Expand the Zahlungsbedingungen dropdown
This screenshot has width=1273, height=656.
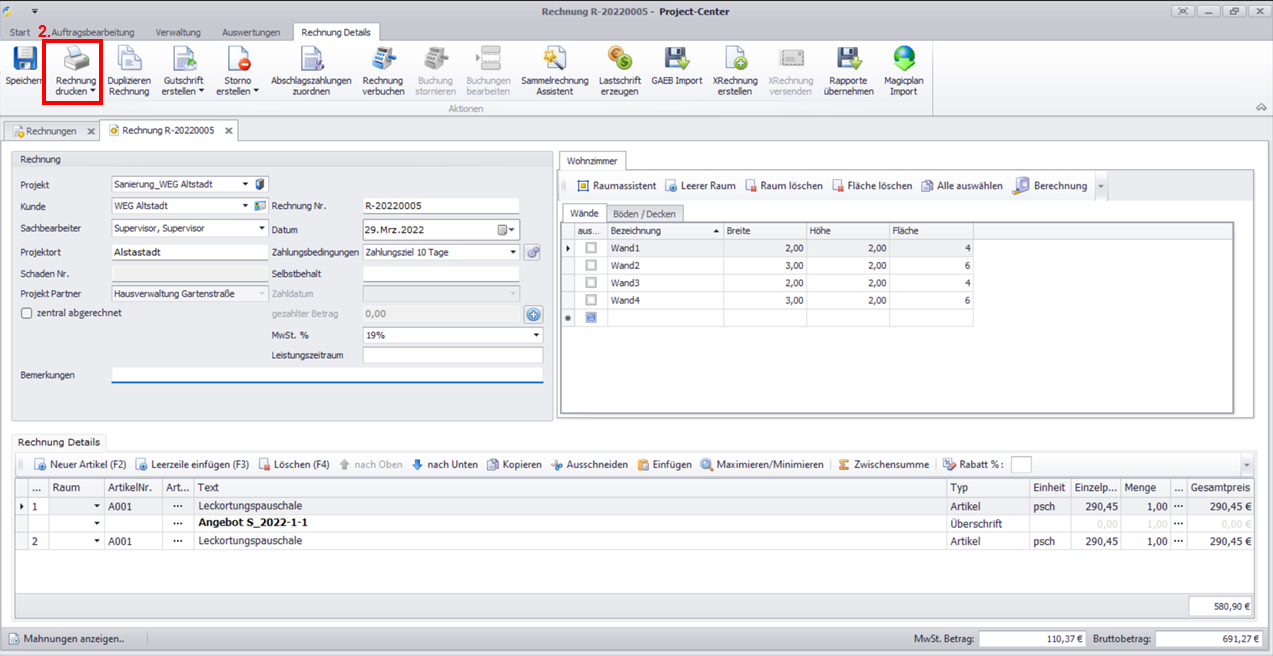click(513, 253)
